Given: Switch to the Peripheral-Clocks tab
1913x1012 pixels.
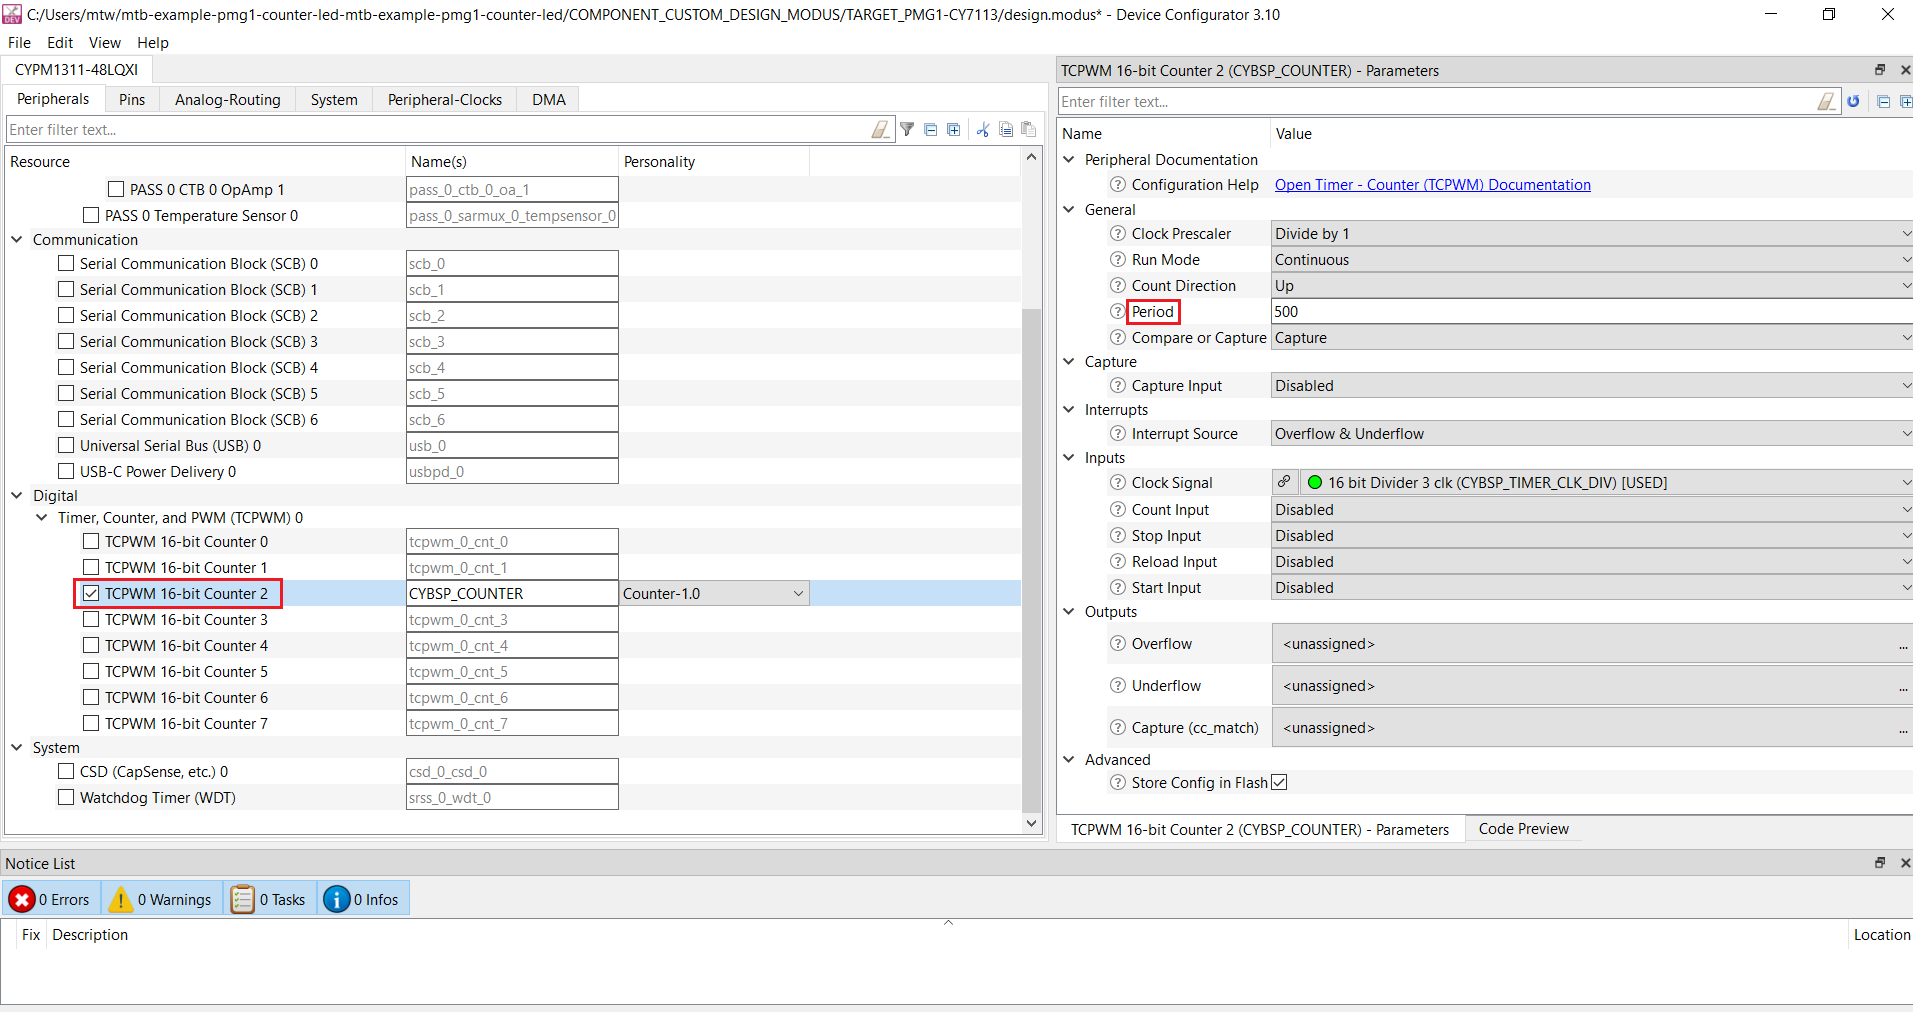Looking at the screenshot, I should tap(445, 100).
